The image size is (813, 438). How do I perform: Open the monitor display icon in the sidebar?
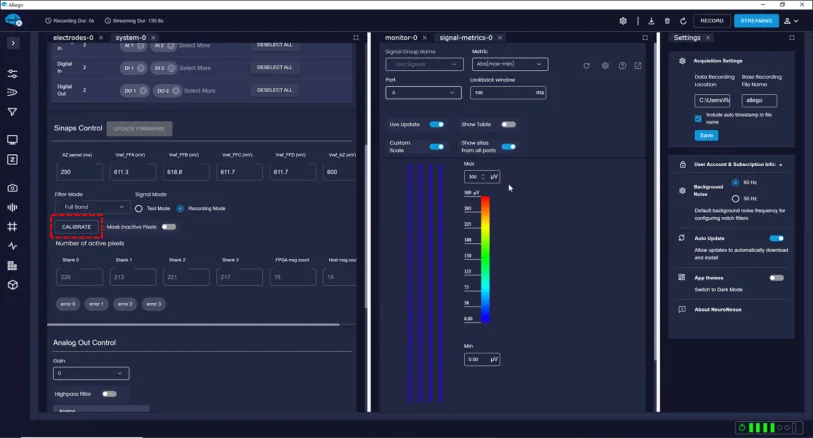pyautogui.click(x=12, y=140)
